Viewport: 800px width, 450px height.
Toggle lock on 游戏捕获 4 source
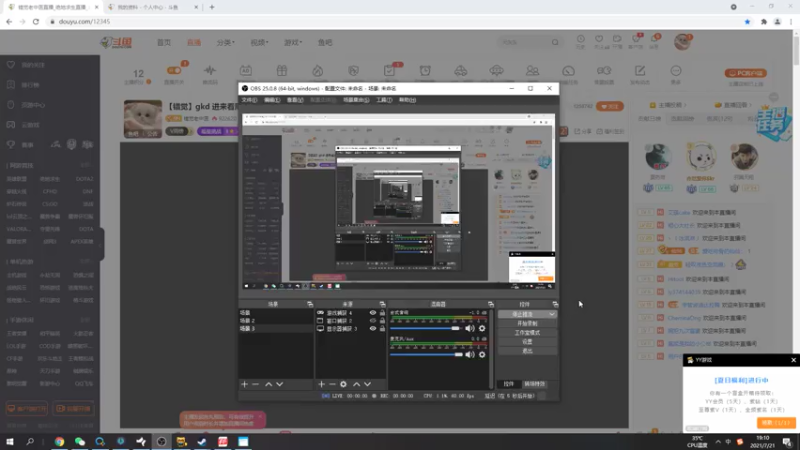382,313
